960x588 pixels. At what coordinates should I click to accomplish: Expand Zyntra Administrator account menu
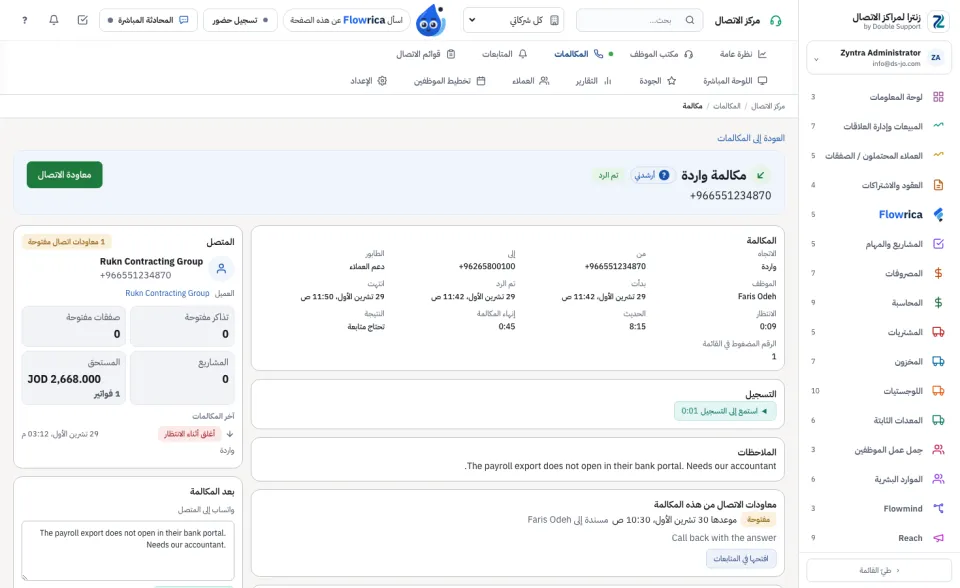coord(879,58)
